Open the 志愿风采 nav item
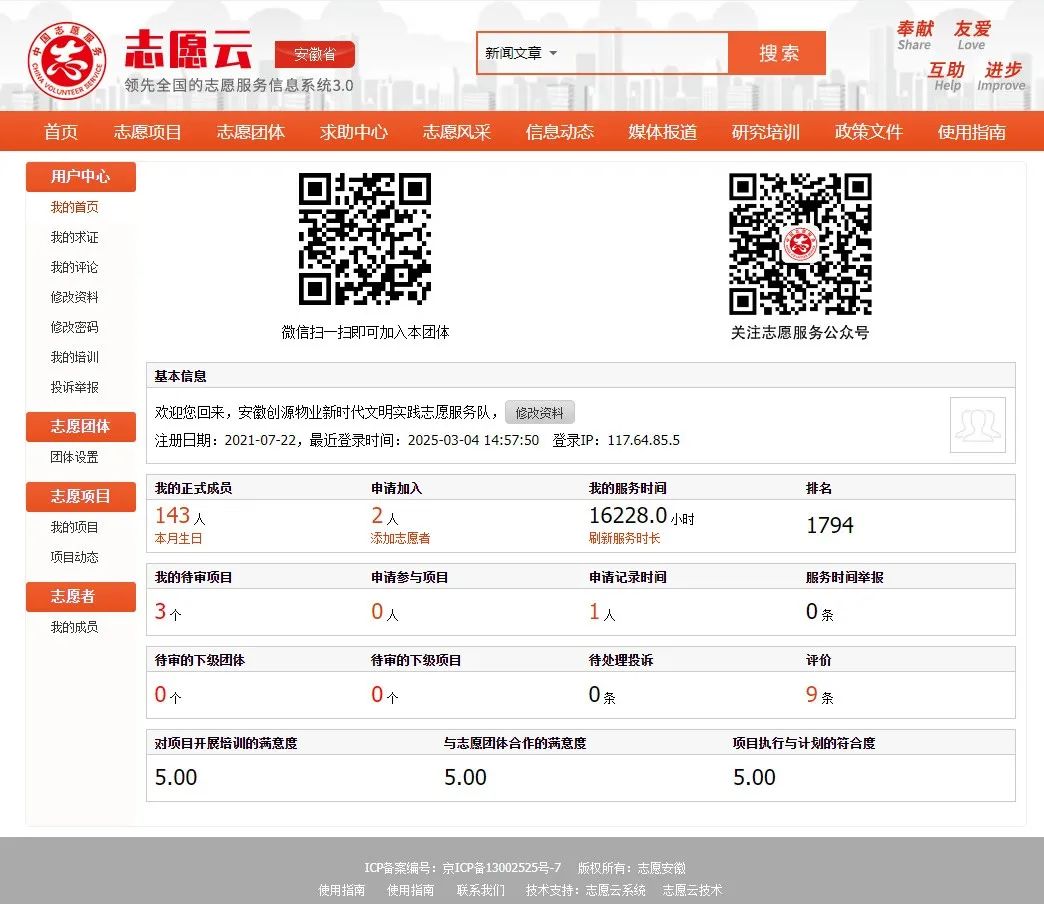This screenshot has height=904, width=1044. coord(457,132)
